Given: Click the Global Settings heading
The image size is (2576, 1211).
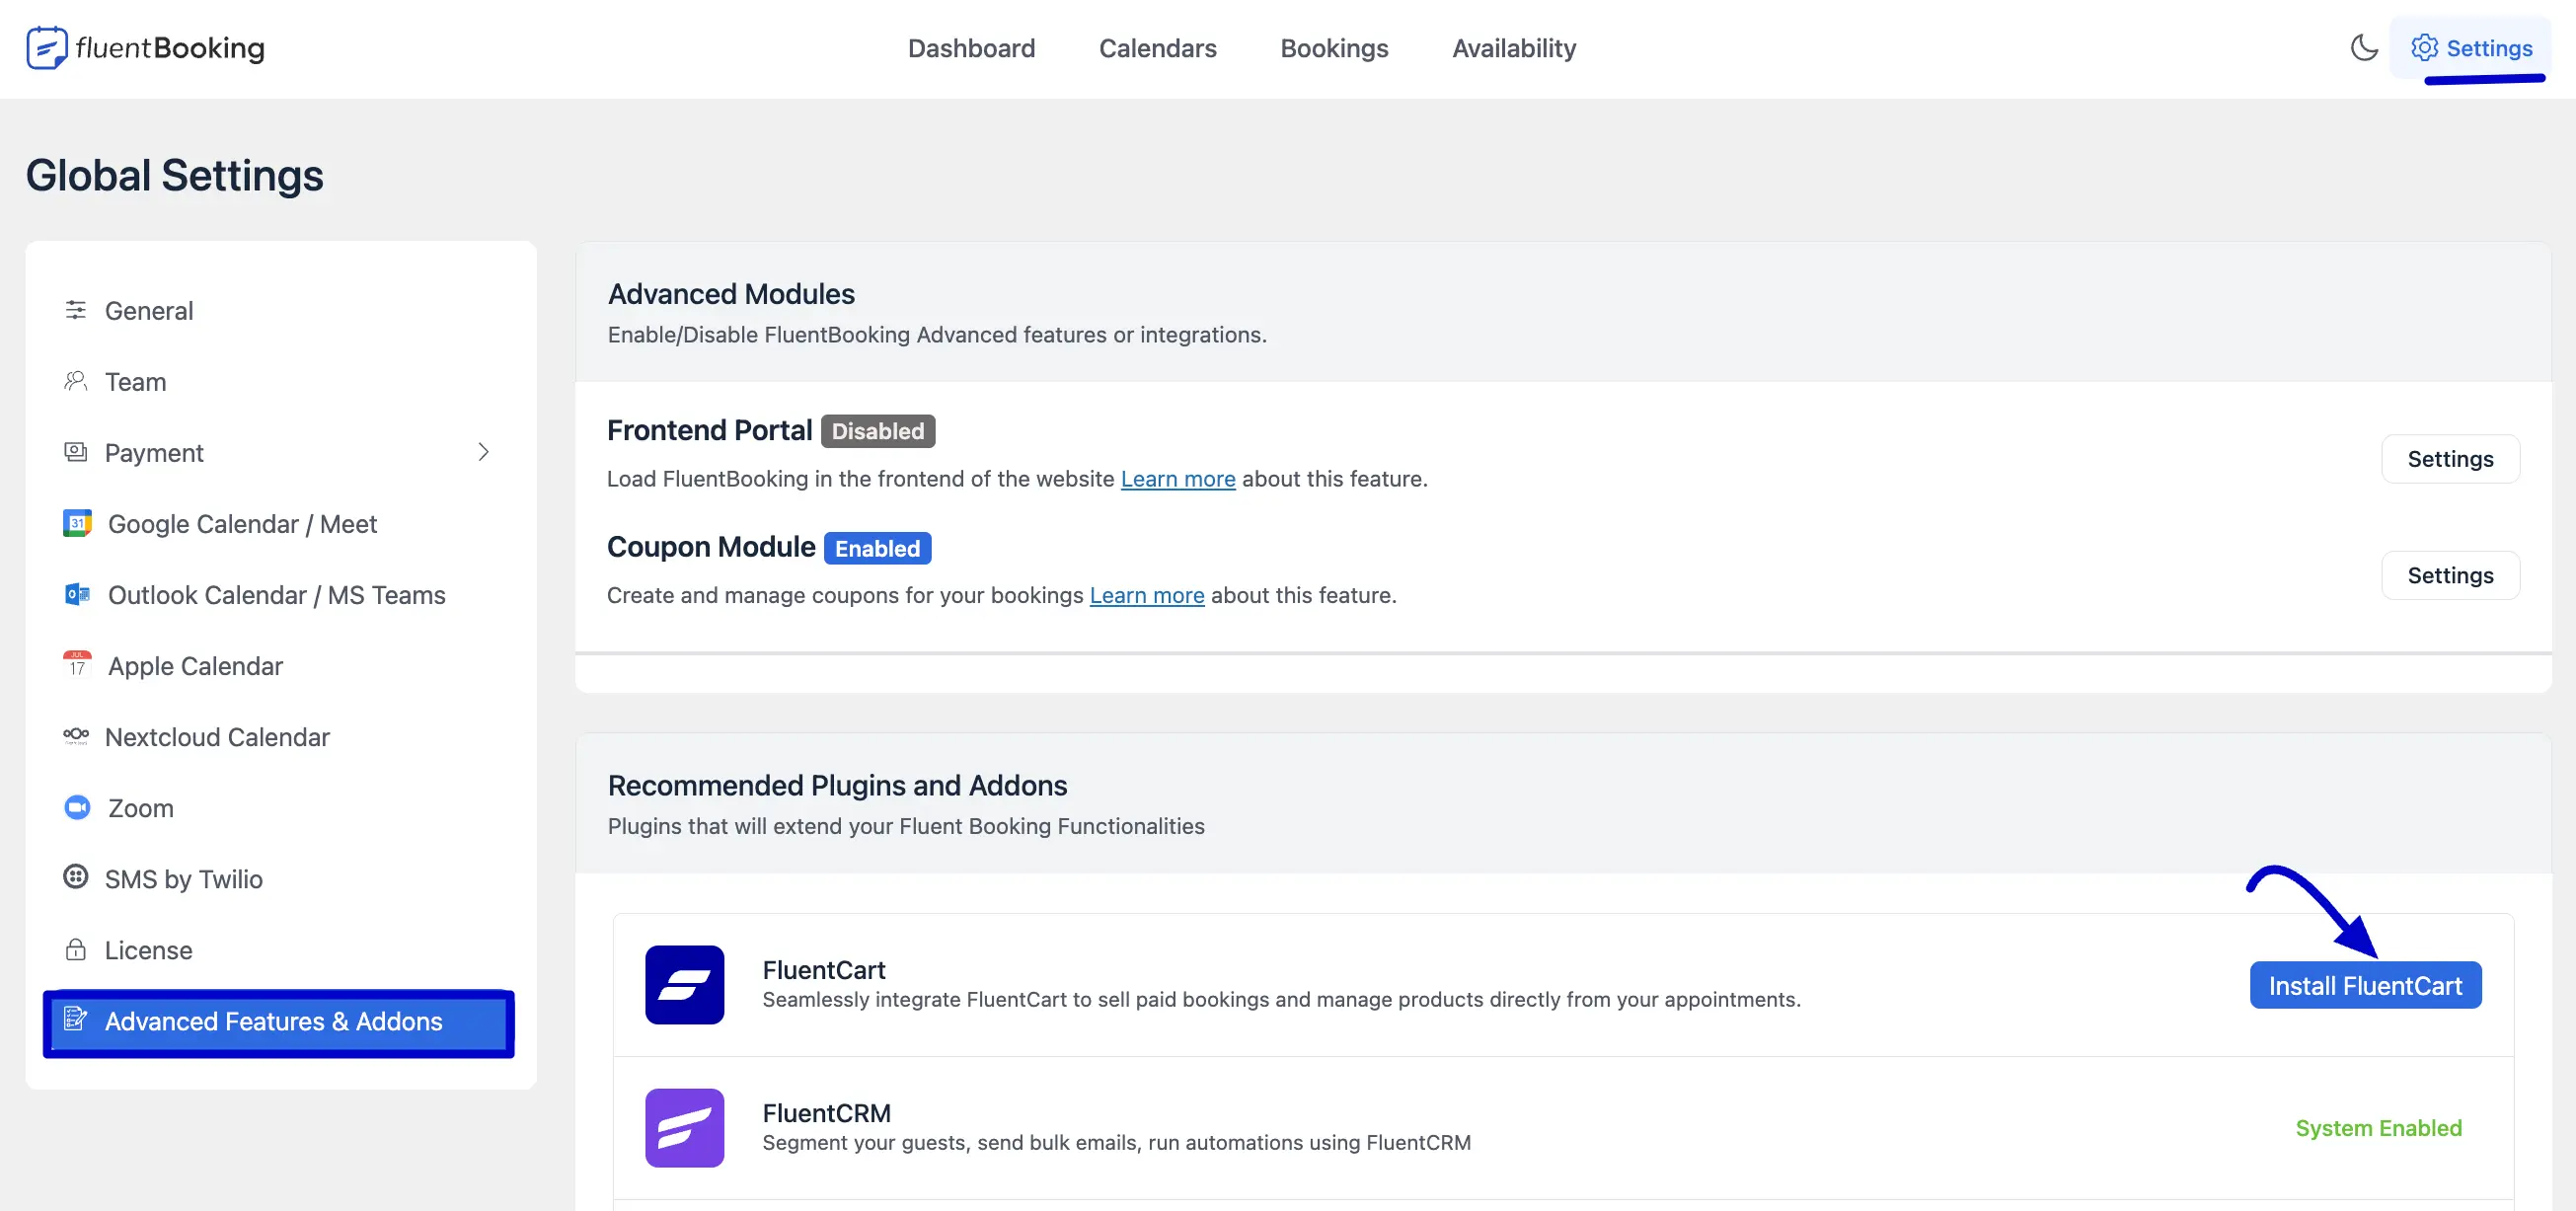Looking at the screenshot, I should [175, 175].
